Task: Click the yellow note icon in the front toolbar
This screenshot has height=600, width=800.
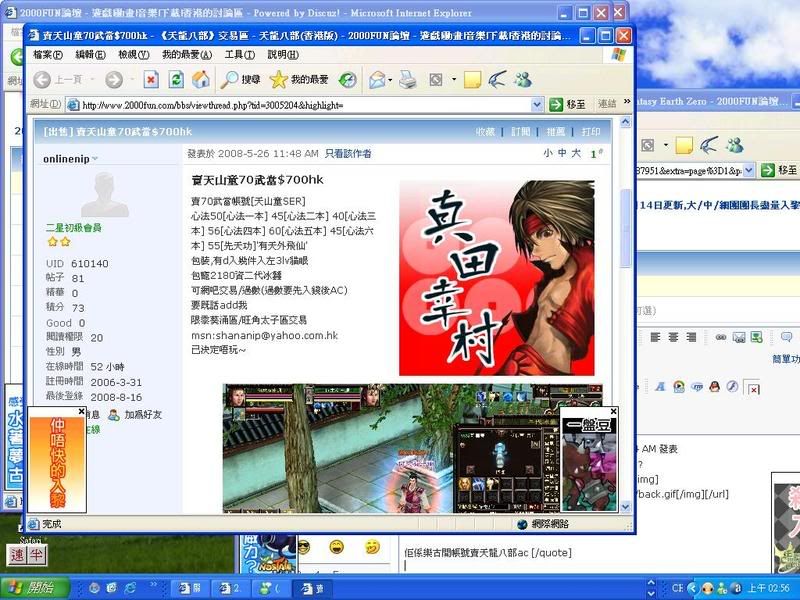Action: coord(472,80)
